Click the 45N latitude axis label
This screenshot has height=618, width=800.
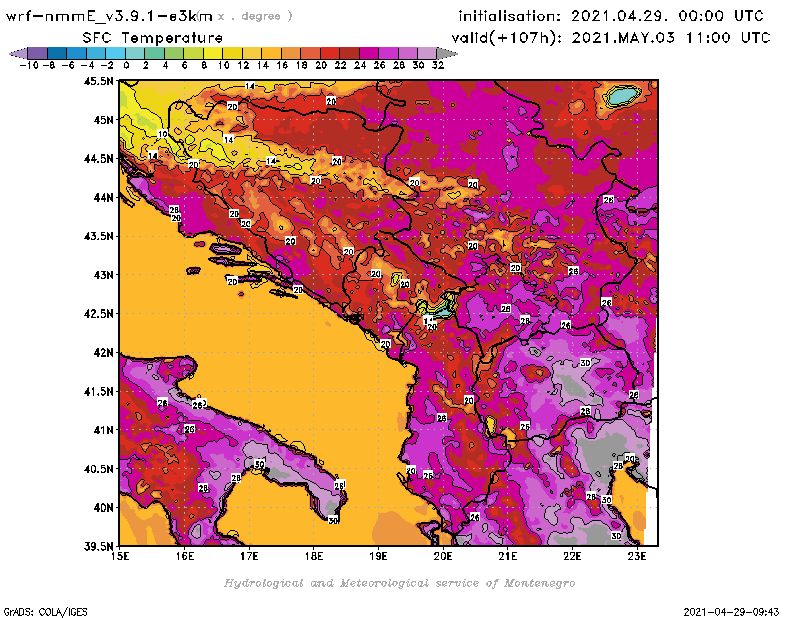coord(103,120)
